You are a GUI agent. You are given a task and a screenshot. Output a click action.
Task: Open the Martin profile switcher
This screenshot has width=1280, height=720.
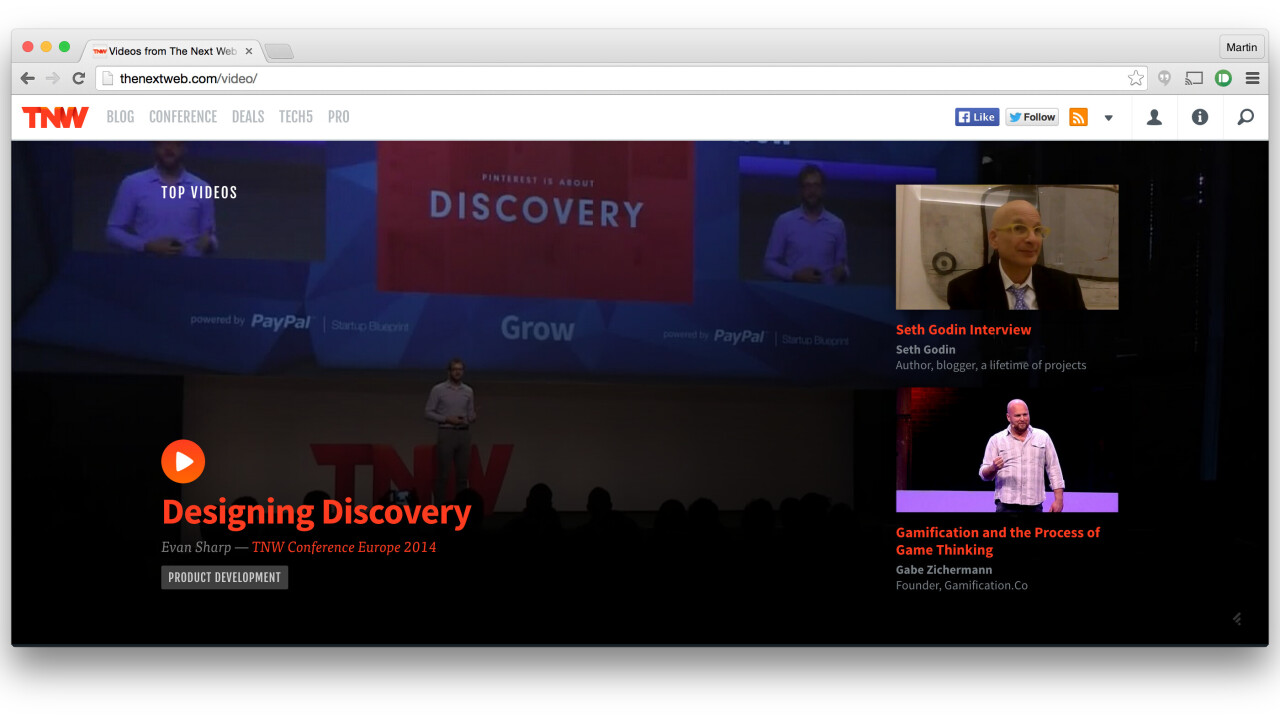click(x=1241, y=47)
